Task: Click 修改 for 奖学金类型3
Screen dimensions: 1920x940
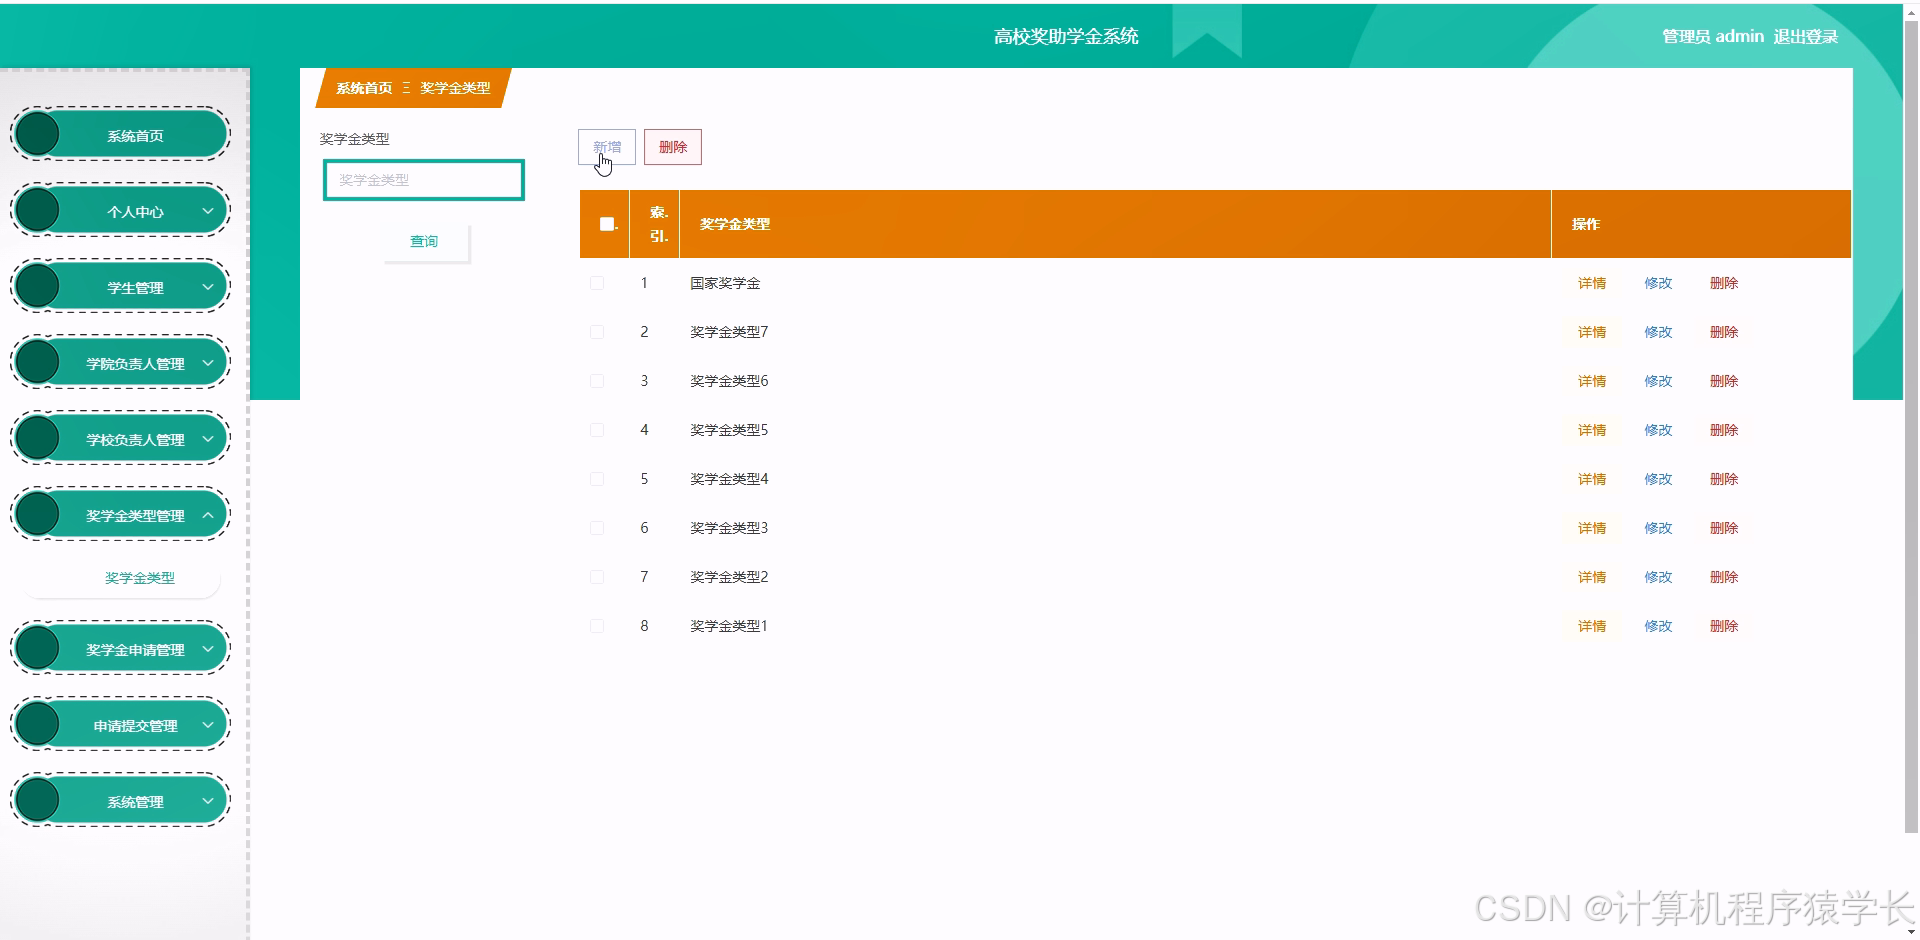Action: click(1658, 528)
